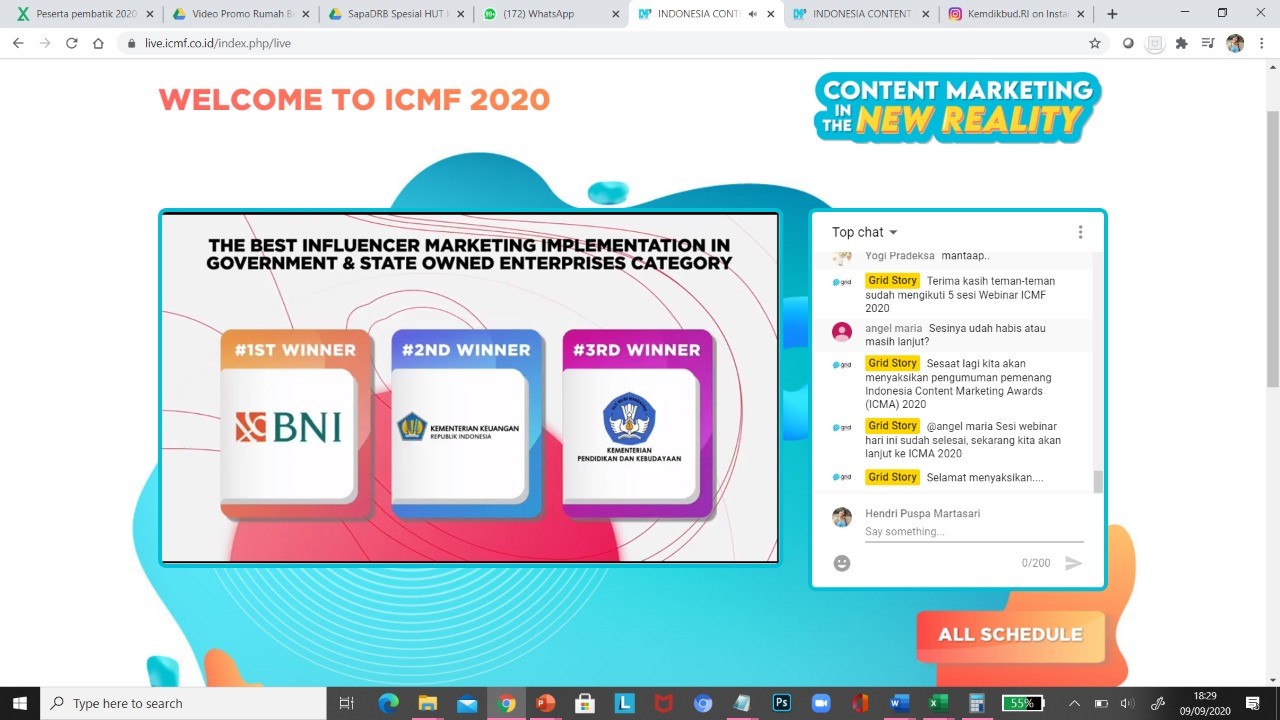
Task: Open Microsoft Edge from the taskbar
Action: (x=388, y=703)
